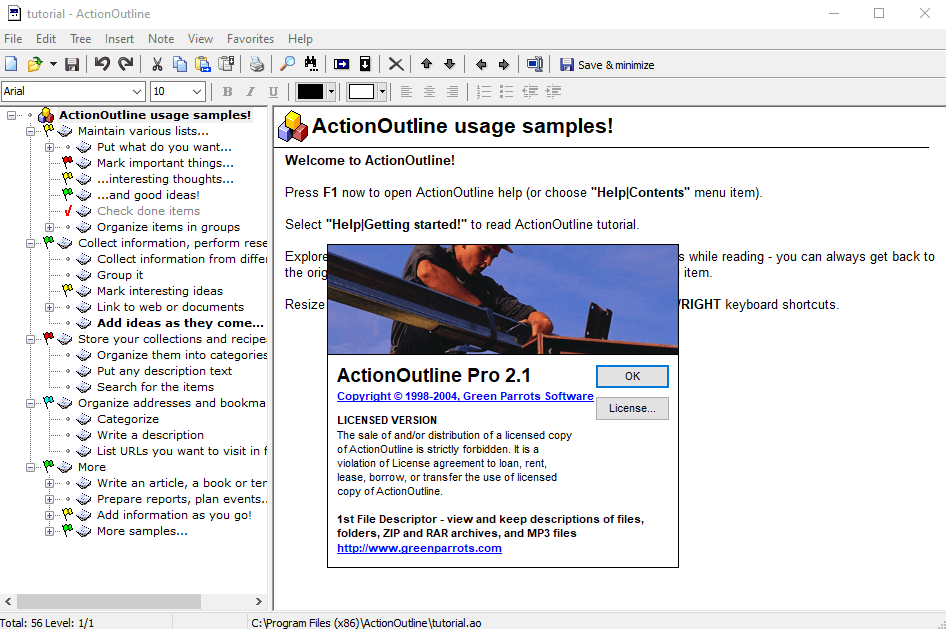This screenshot has height=629, width=946.
Task: Open the dropdown arrow next to Open icon
Action: (x=53, y=64)
